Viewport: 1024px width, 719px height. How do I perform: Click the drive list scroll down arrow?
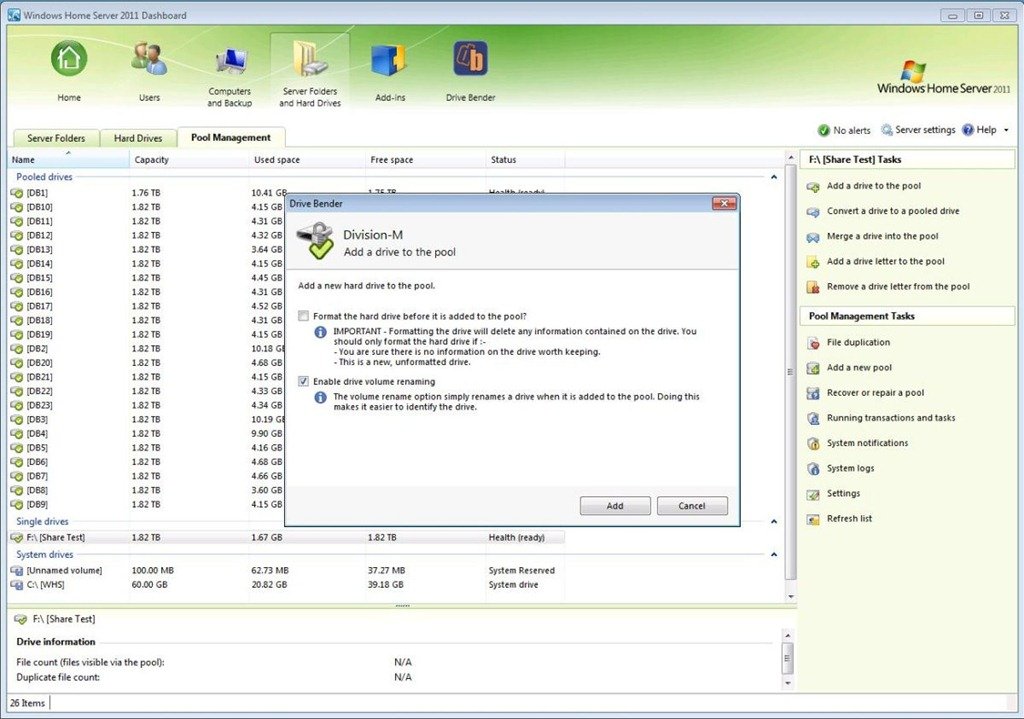(x=790, y=596)
